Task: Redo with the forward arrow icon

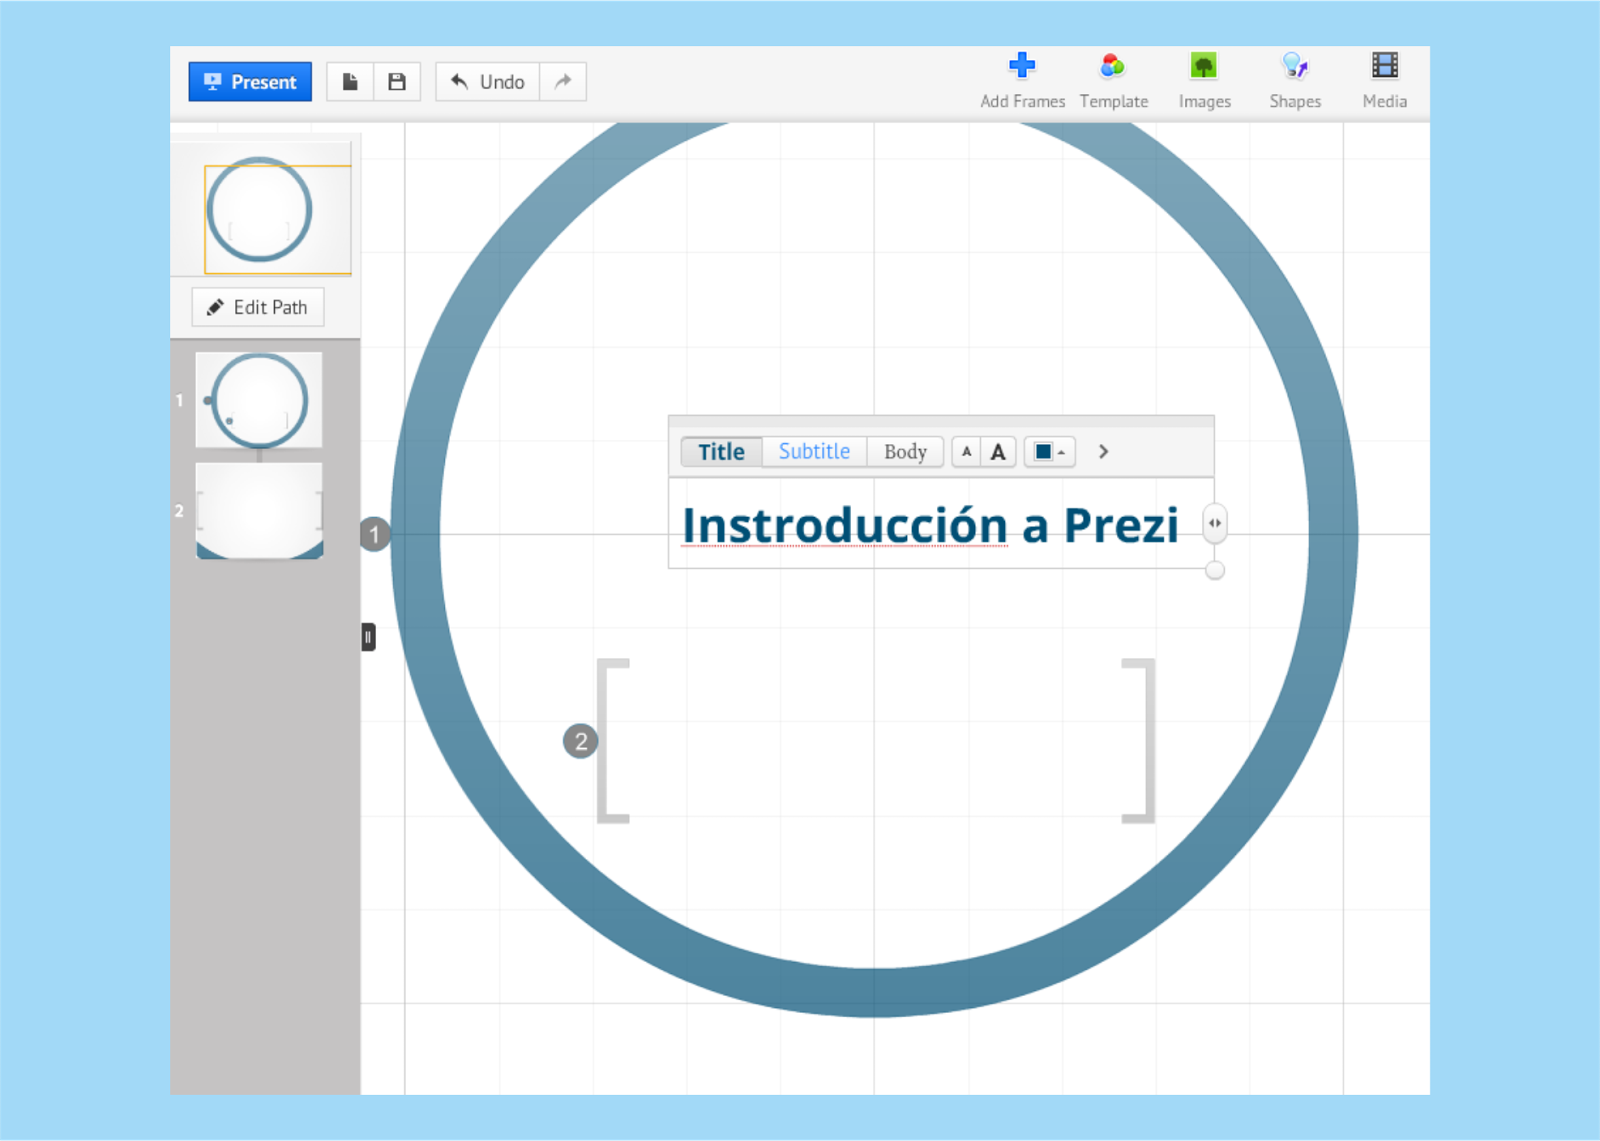Action: coord(563,82)
